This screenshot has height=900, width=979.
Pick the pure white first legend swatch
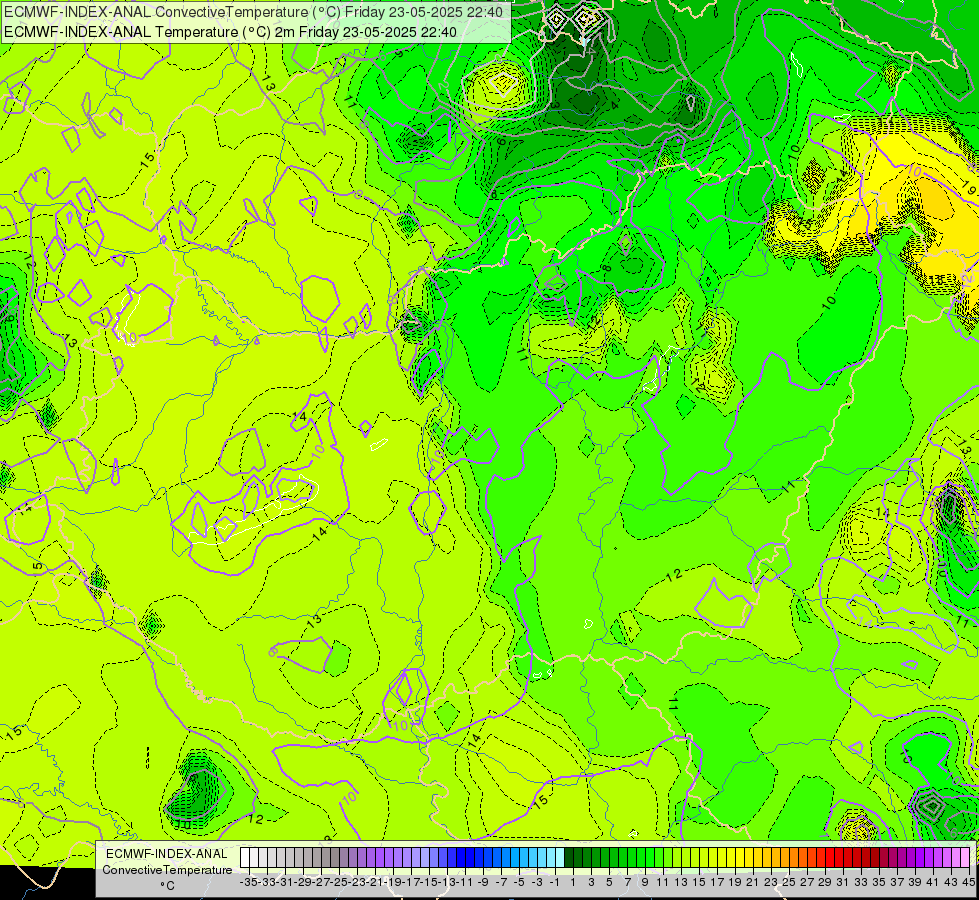tap(245, 858)
